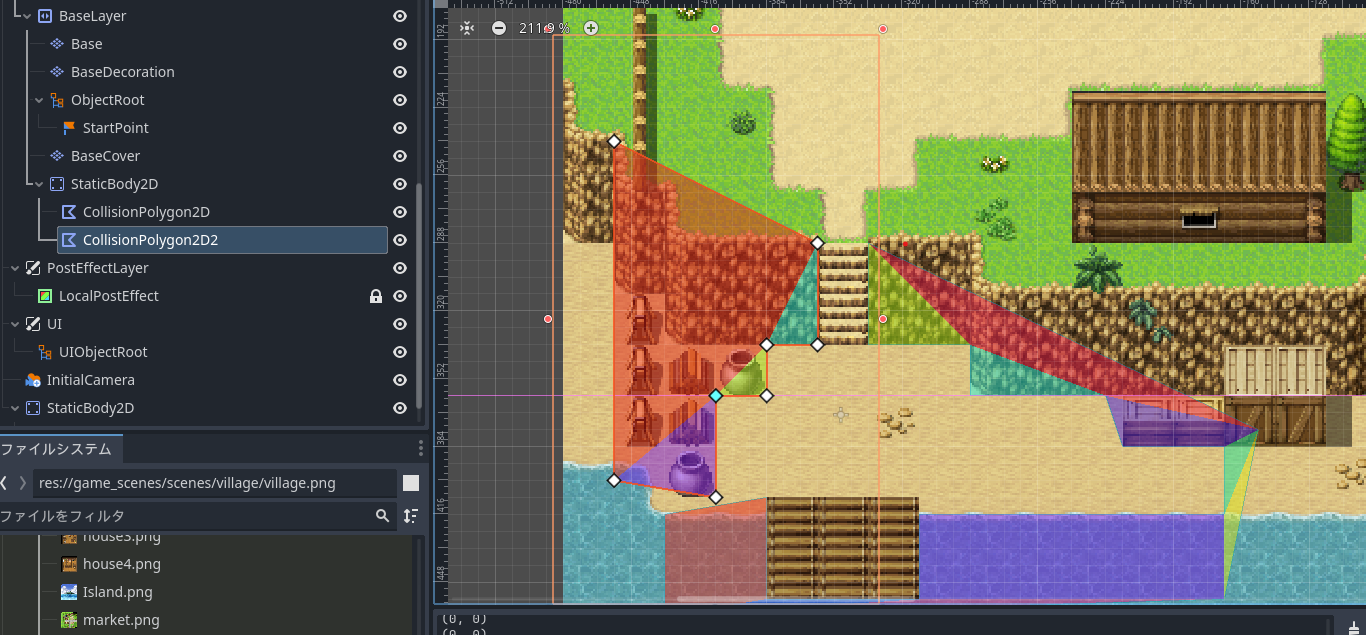1366x635 pixels.
Task: Click the LocalPostEffect green rectangle icon
Action: [45, 296]
